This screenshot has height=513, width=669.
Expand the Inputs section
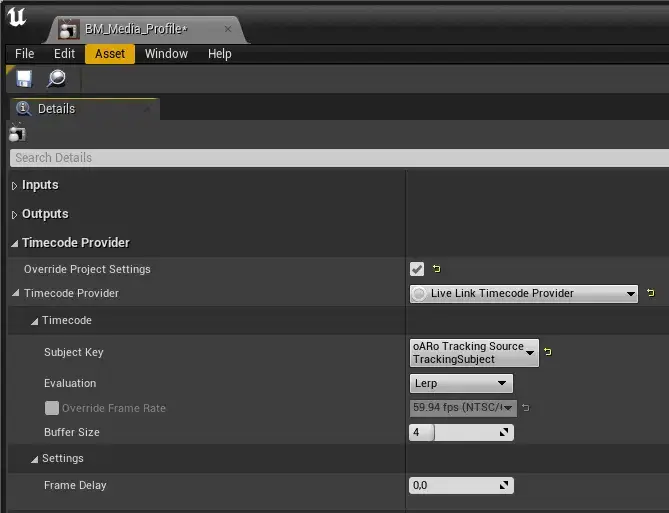(x=15, y=185)
